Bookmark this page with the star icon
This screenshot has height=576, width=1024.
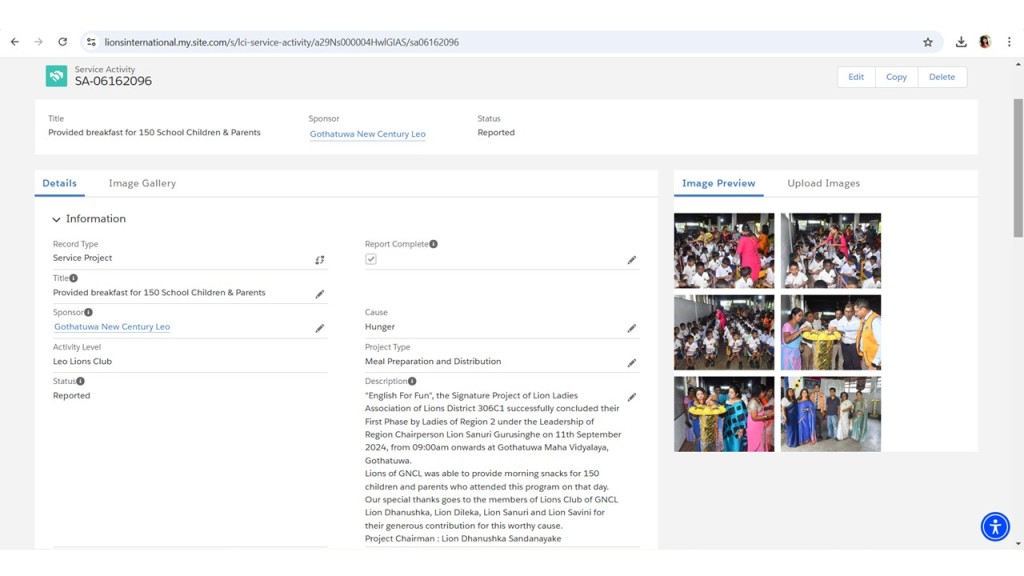pyautogui.click(x=928, y=42)
